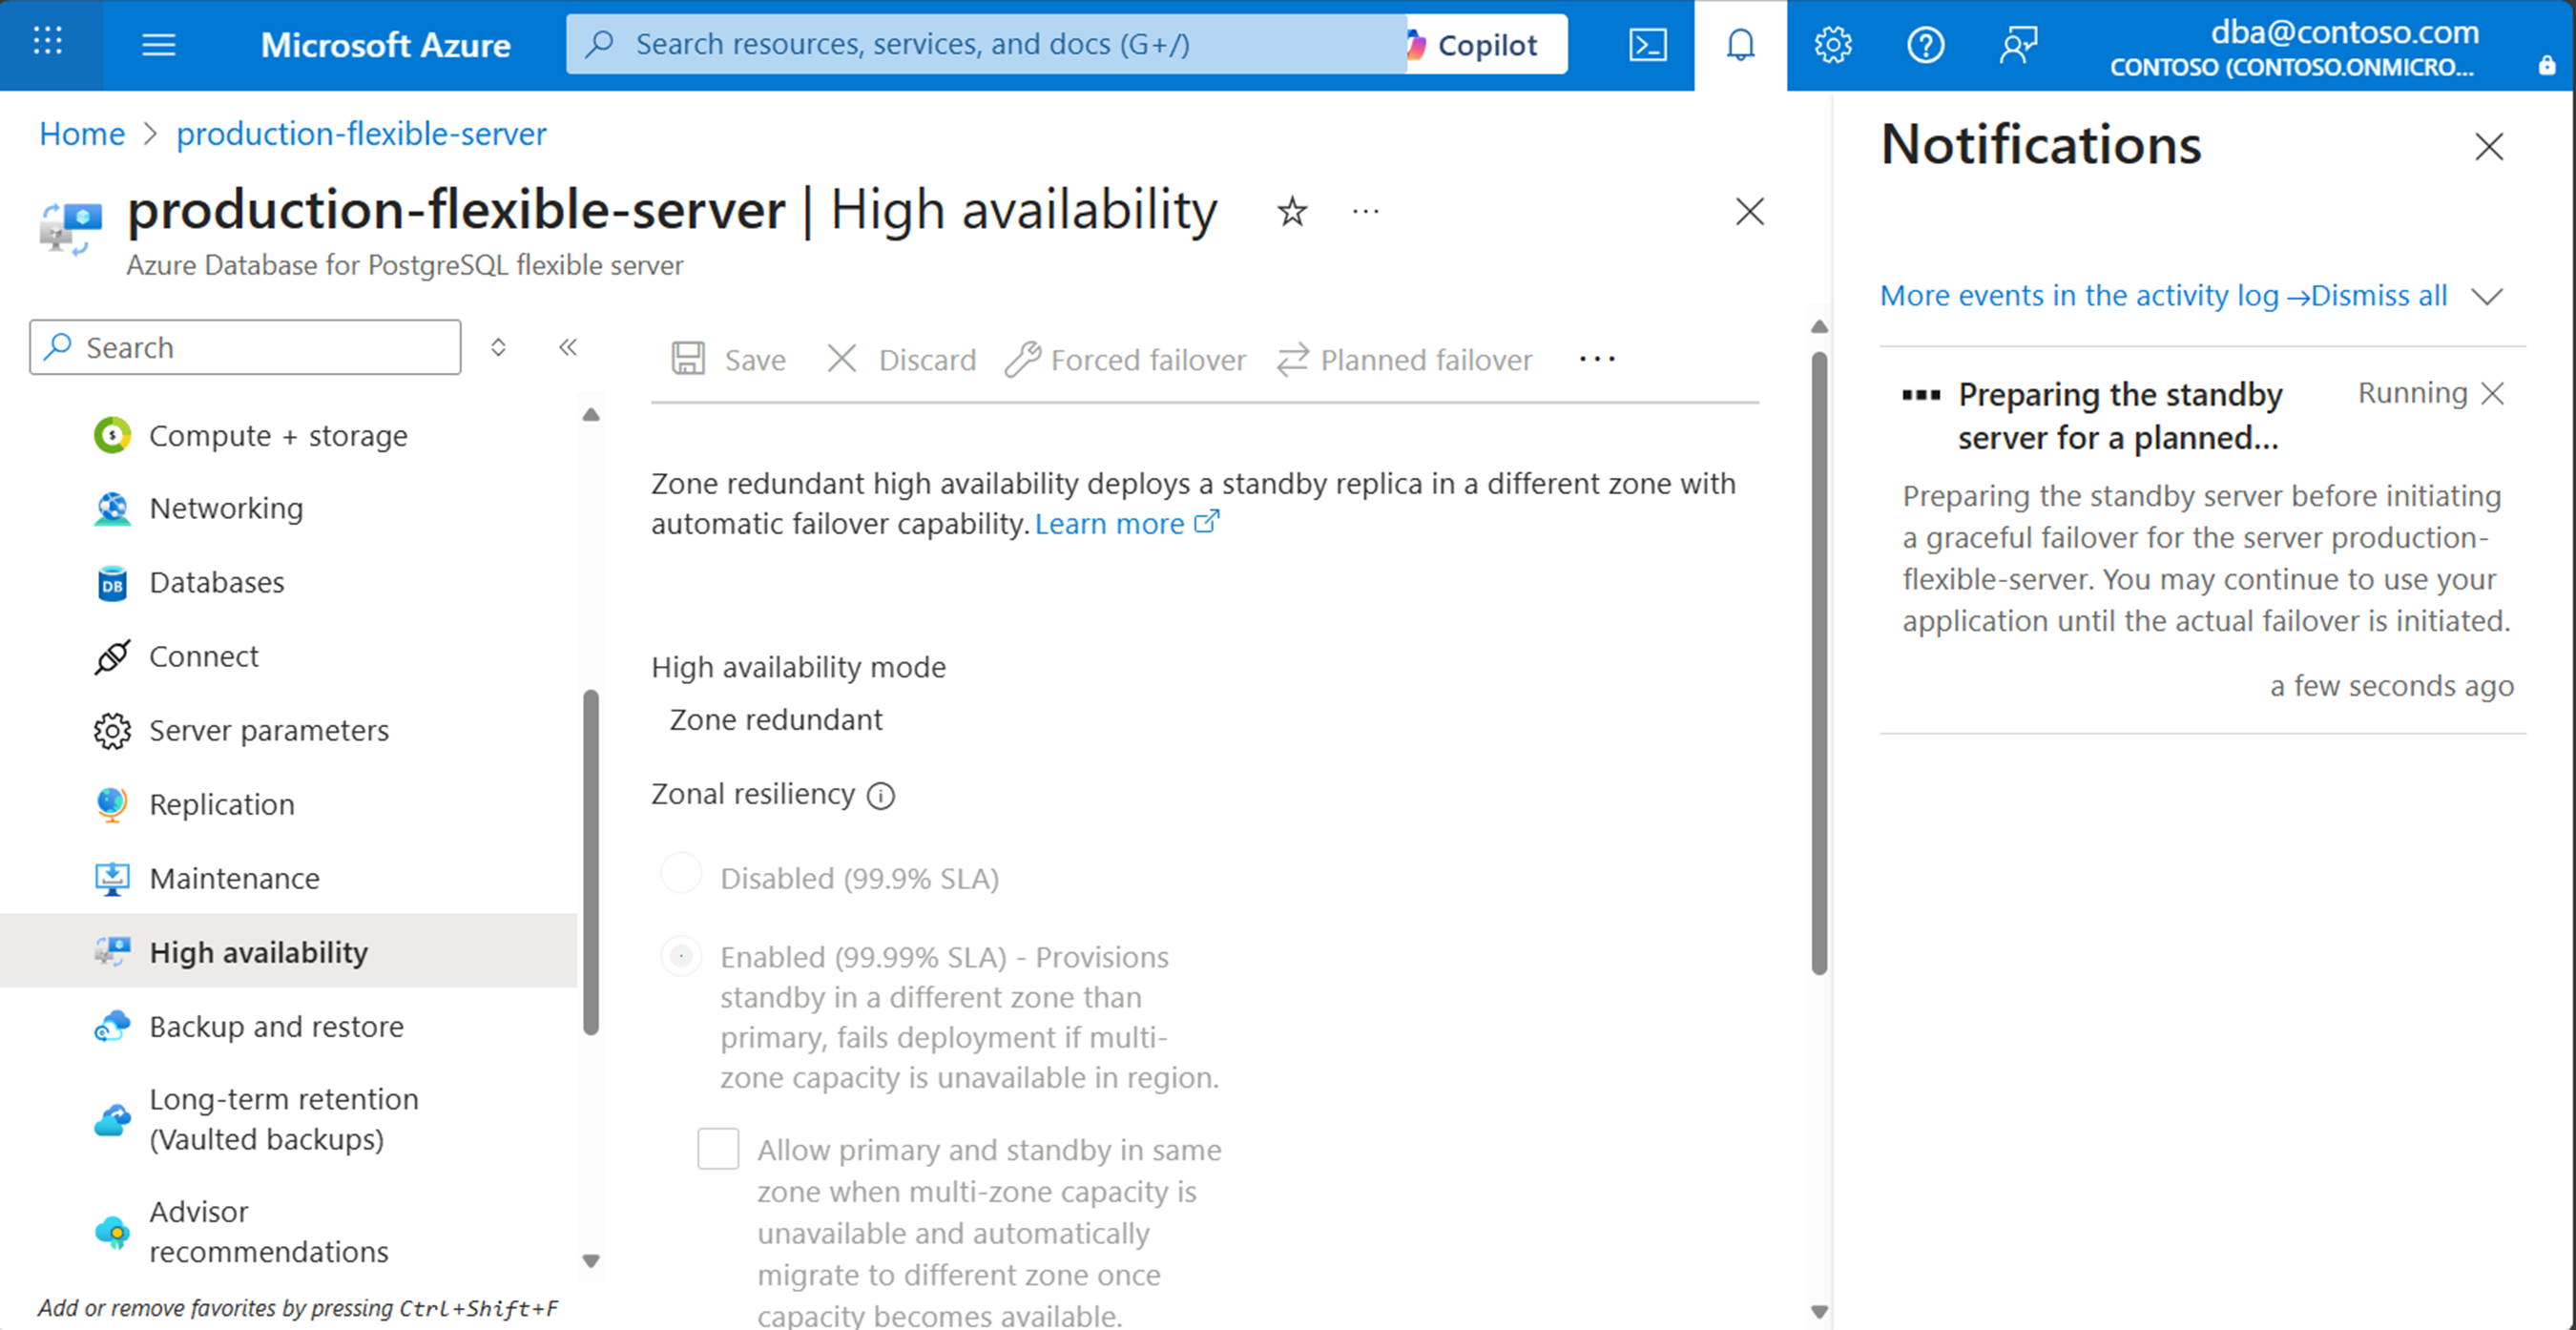Favorite this page with the star icon
2576x1330 pixels.
[1292, 212]
